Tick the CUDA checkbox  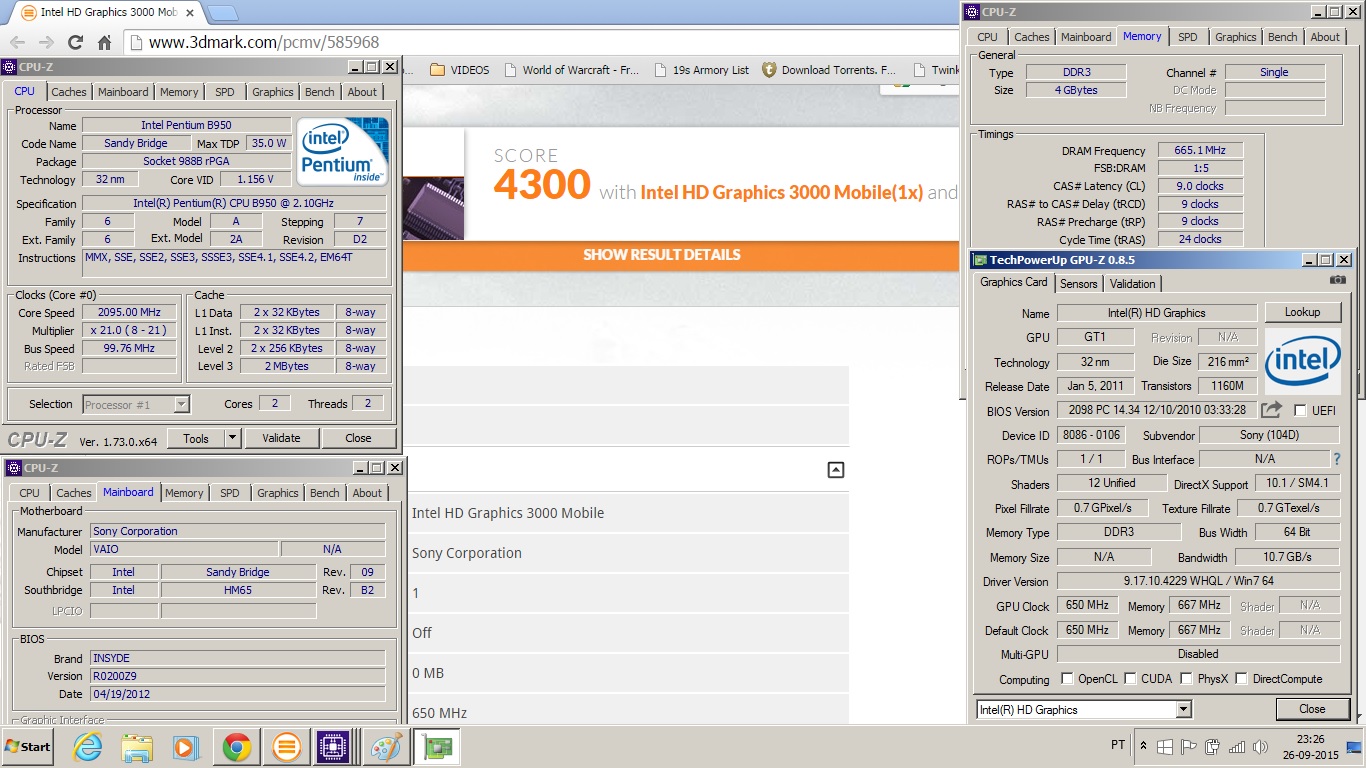pos(1130,679)
